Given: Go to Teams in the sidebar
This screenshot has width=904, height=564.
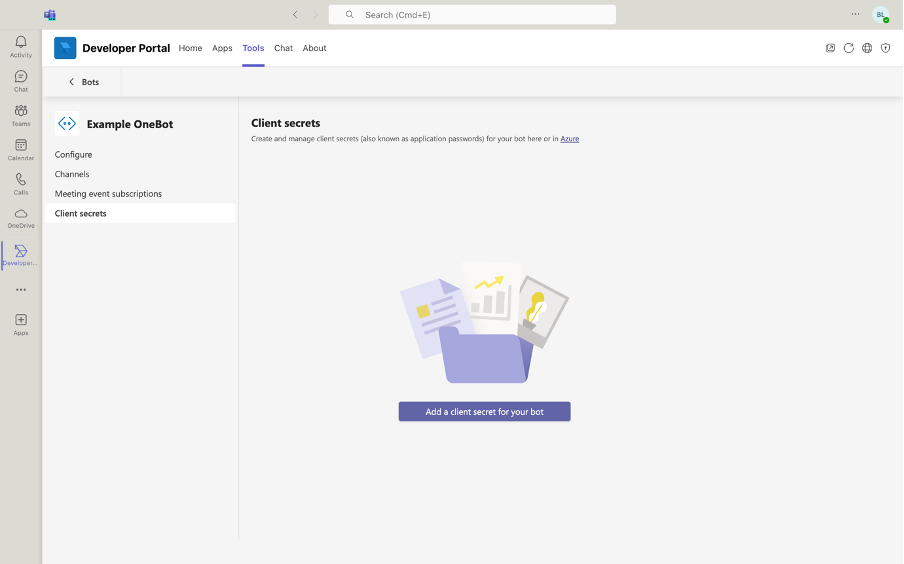Looking at the screenshot, I should (x=21, y=115).
